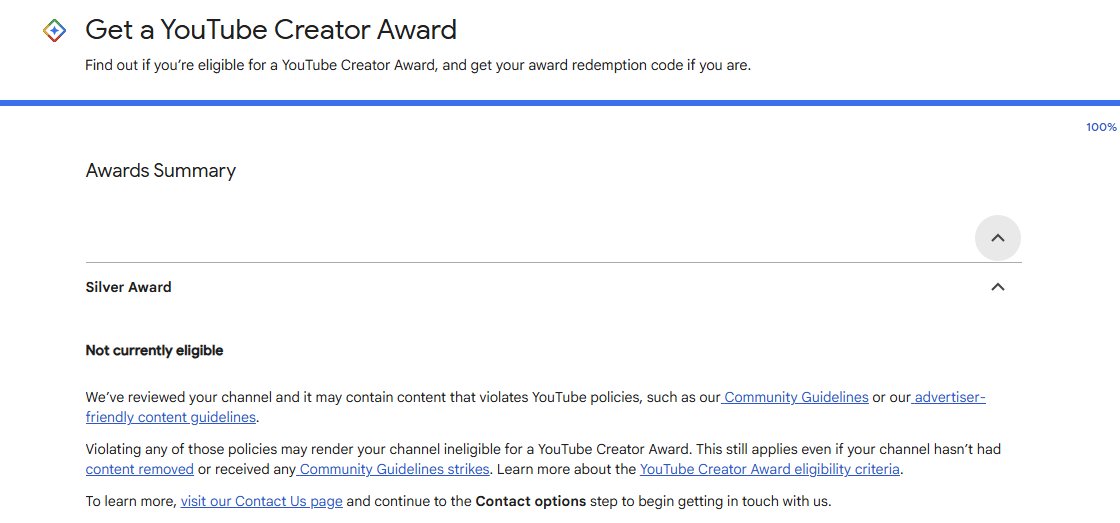Viewport: 1120px width, 523px height.
Task: Click the Awards Summary heading
Action: point(161,171)
